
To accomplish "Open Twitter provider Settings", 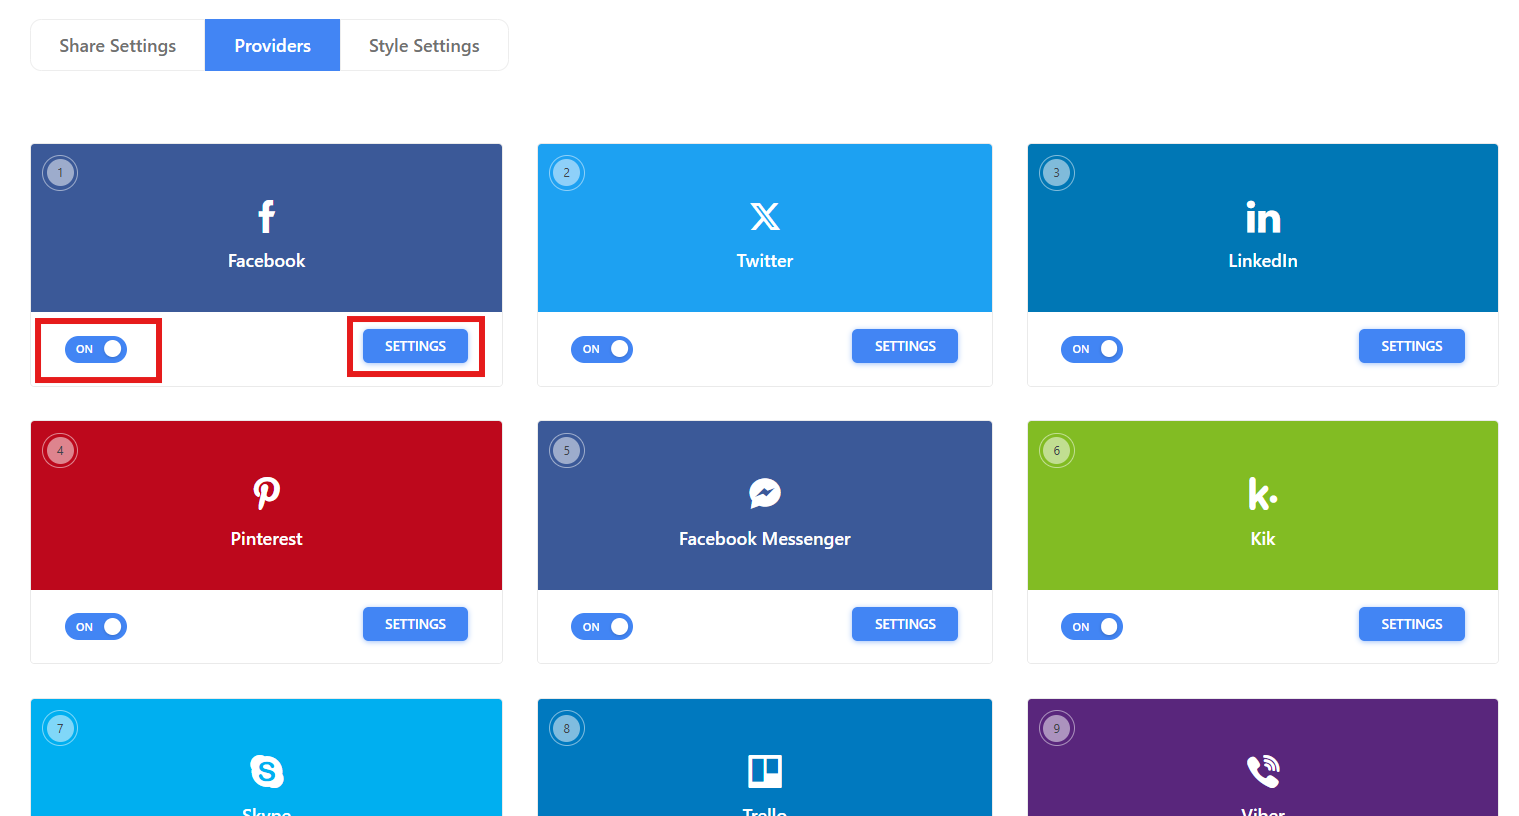I will pos(905,346).
